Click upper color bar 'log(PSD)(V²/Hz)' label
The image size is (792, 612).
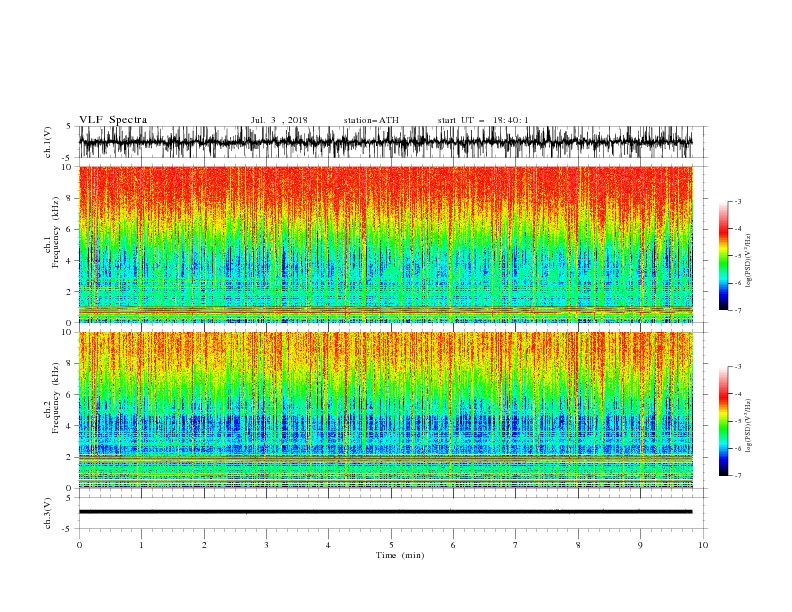(x=749, y=261)
